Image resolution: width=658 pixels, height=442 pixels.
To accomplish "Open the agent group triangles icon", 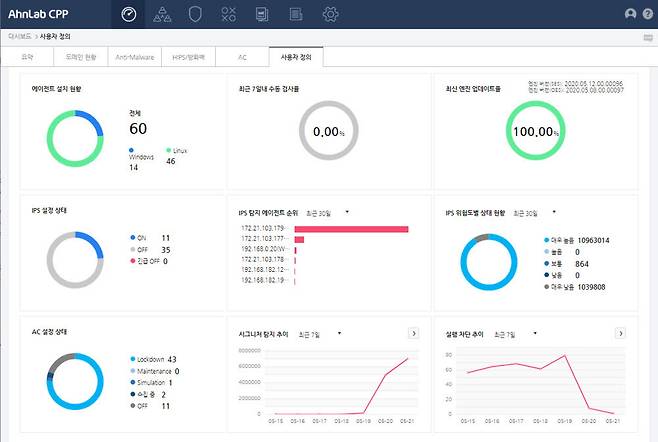I will tap(162, 14).
